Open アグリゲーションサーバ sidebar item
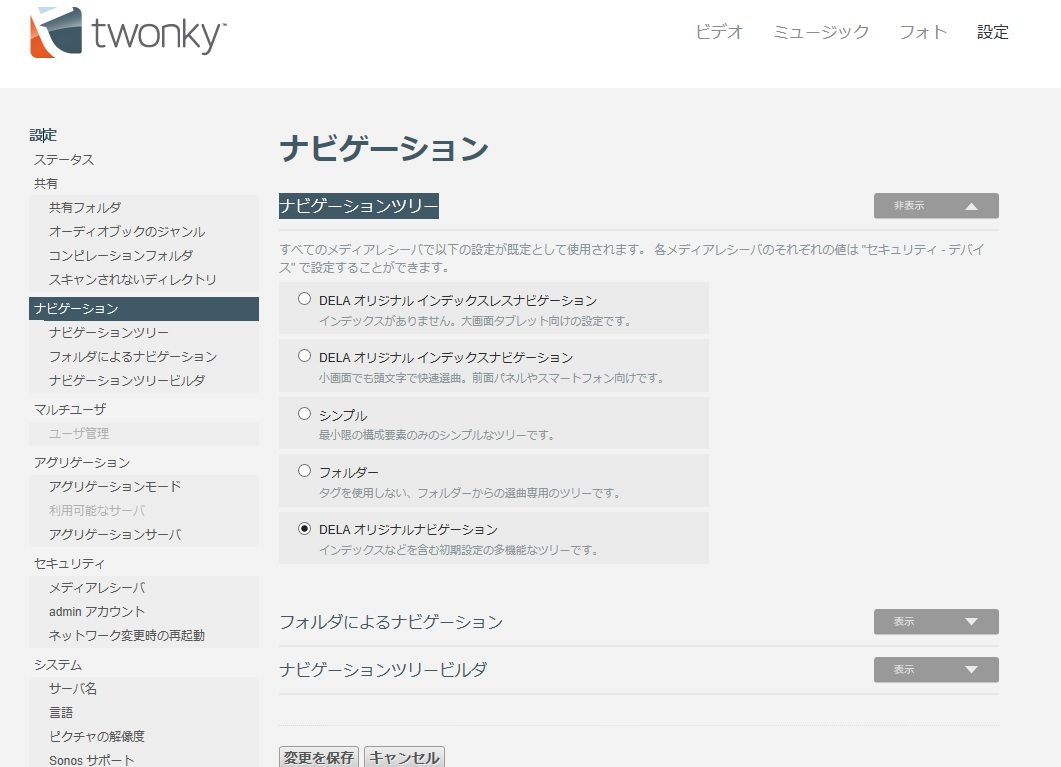 (115, 534)
